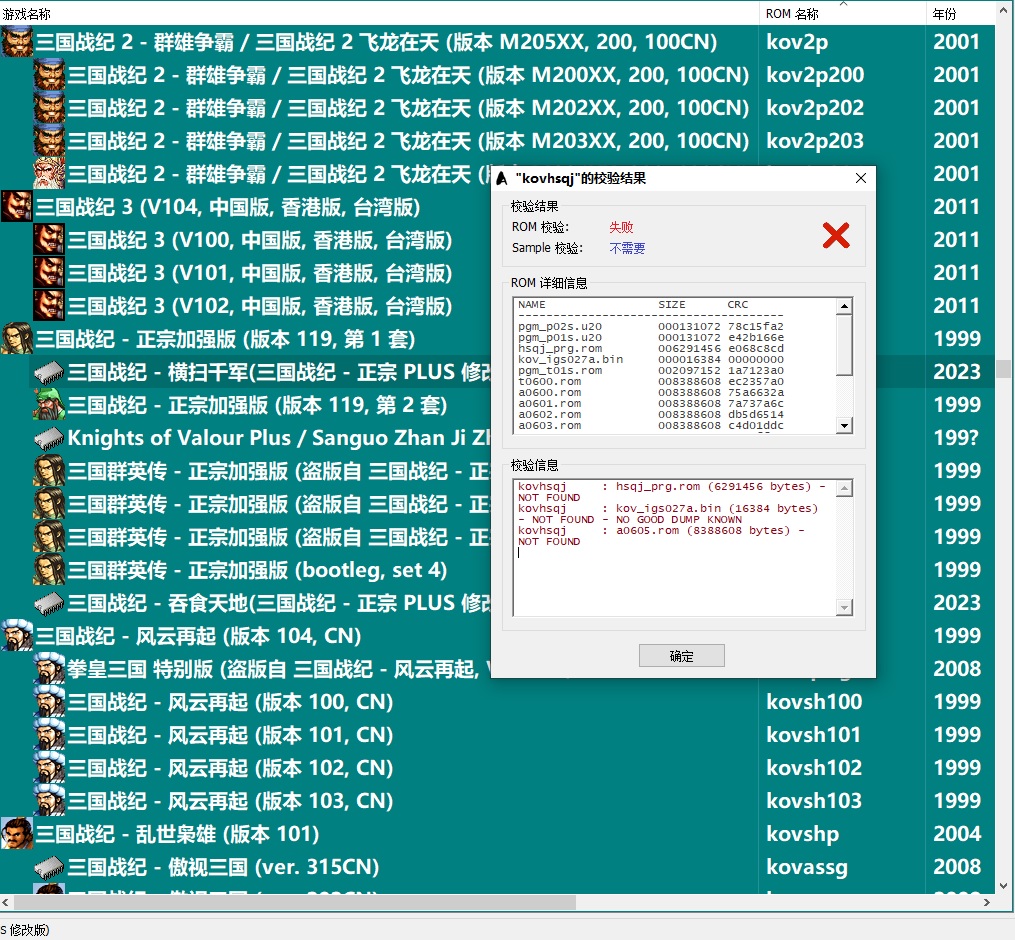
Task: Click the chip icon of 横扫千军 row
Action: [49, 372]
